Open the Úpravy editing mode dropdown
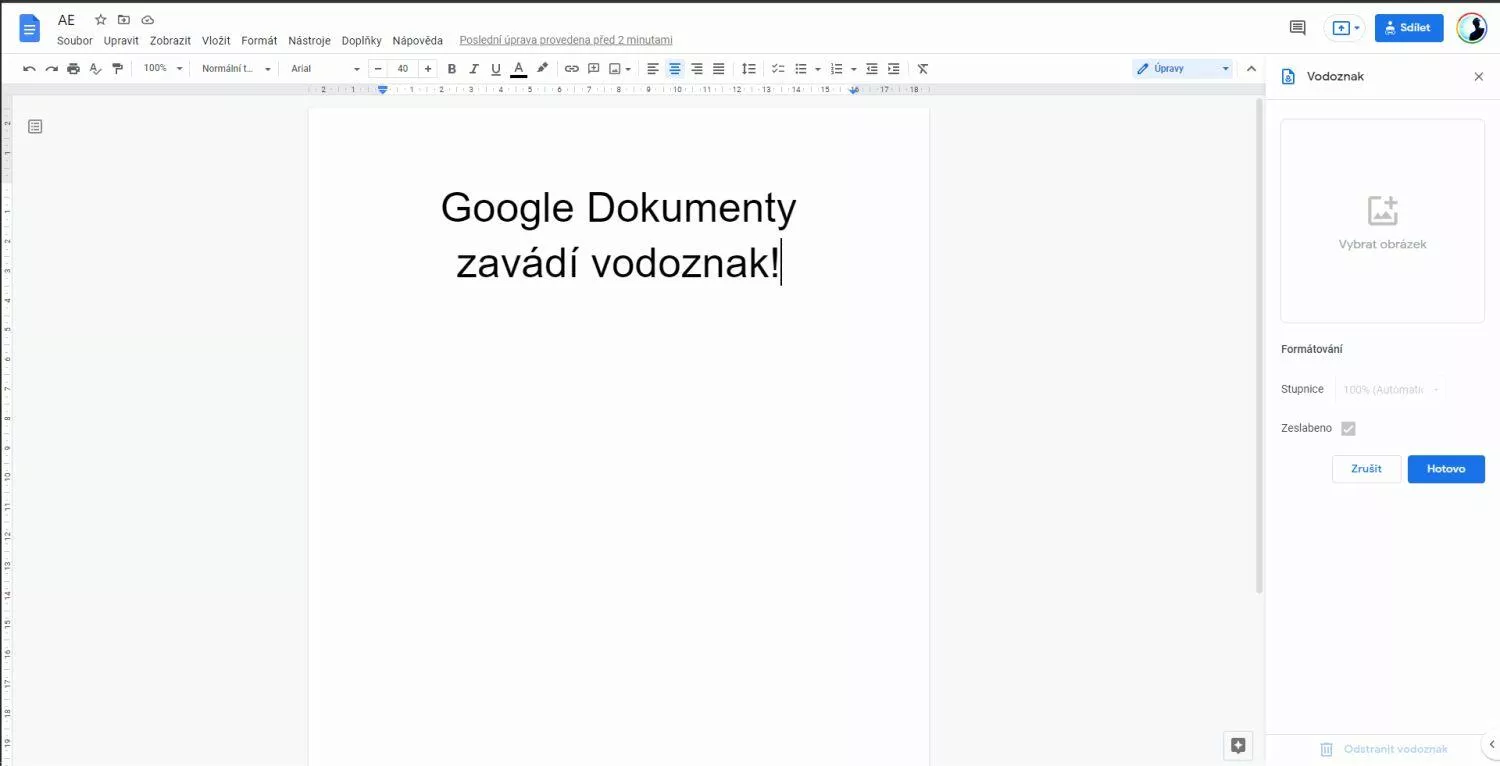The height and width of the screenshot is (766, 1500). [x=1182, y=69]
